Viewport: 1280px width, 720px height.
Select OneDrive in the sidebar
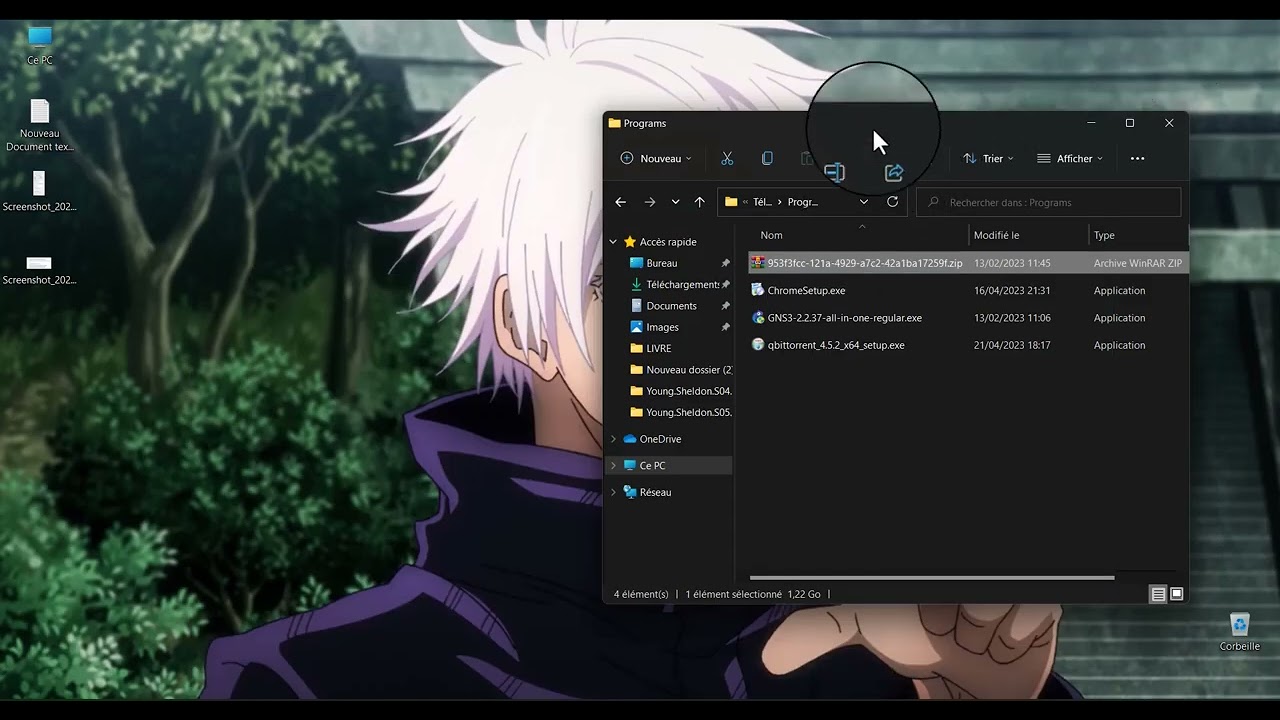(x=660, y=439)
